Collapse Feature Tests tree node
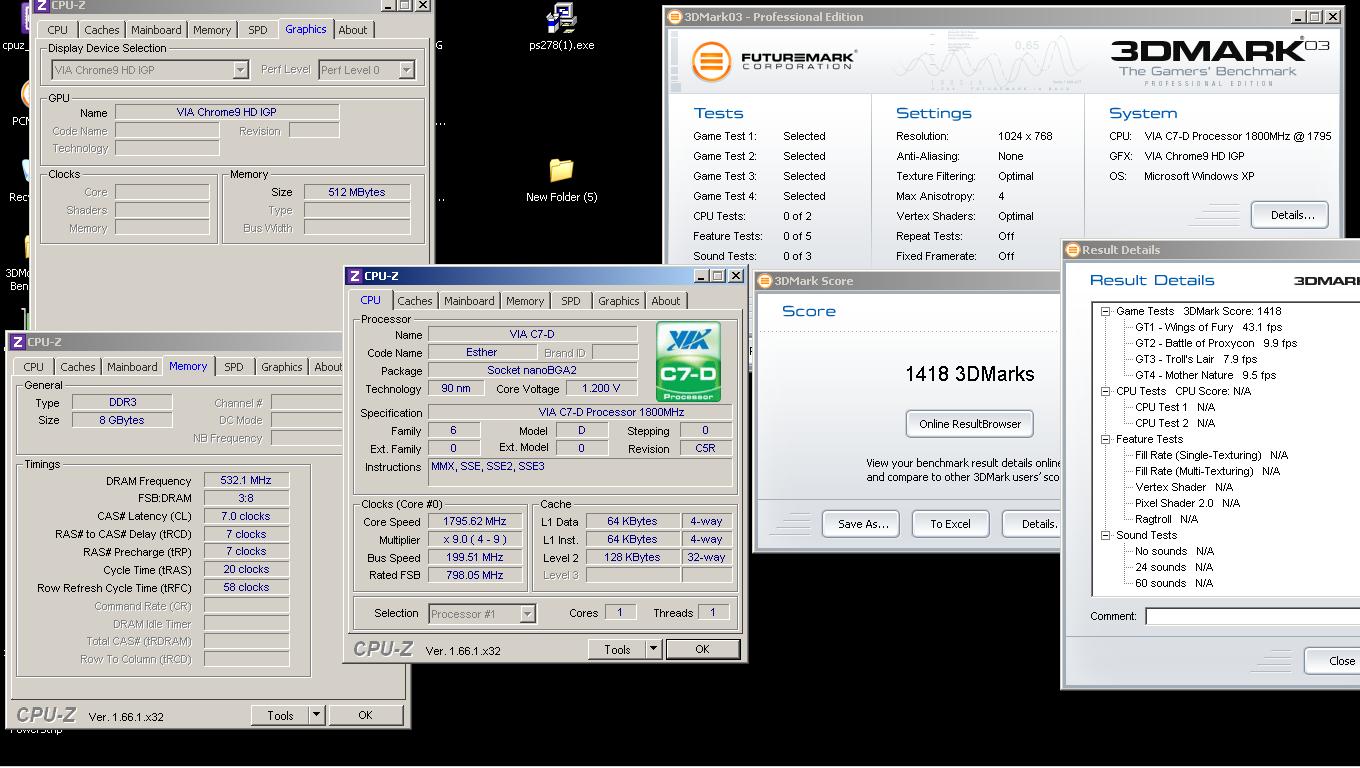The height and width of the screenshot is (768, 1360). coord(1106,439)
